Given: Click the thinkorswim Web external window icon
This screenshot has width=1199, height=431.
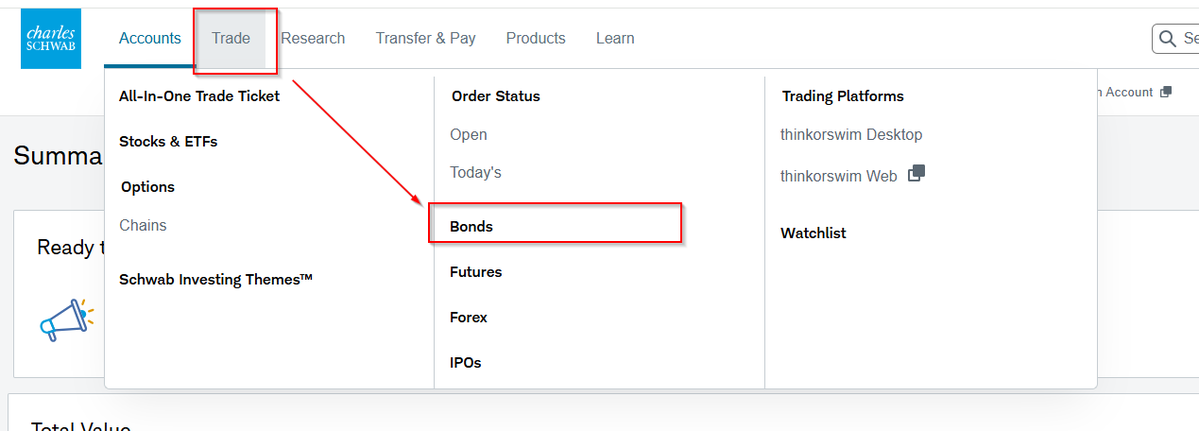Looking at the screenshot, I should (916, 173).
